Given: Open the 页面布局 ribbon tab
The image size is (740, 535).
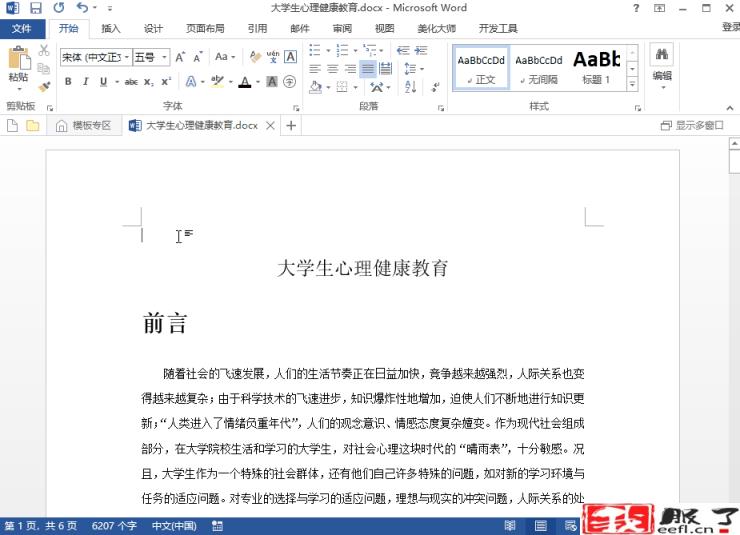Looking at the screenshot, I should click(x=205, y=29).
